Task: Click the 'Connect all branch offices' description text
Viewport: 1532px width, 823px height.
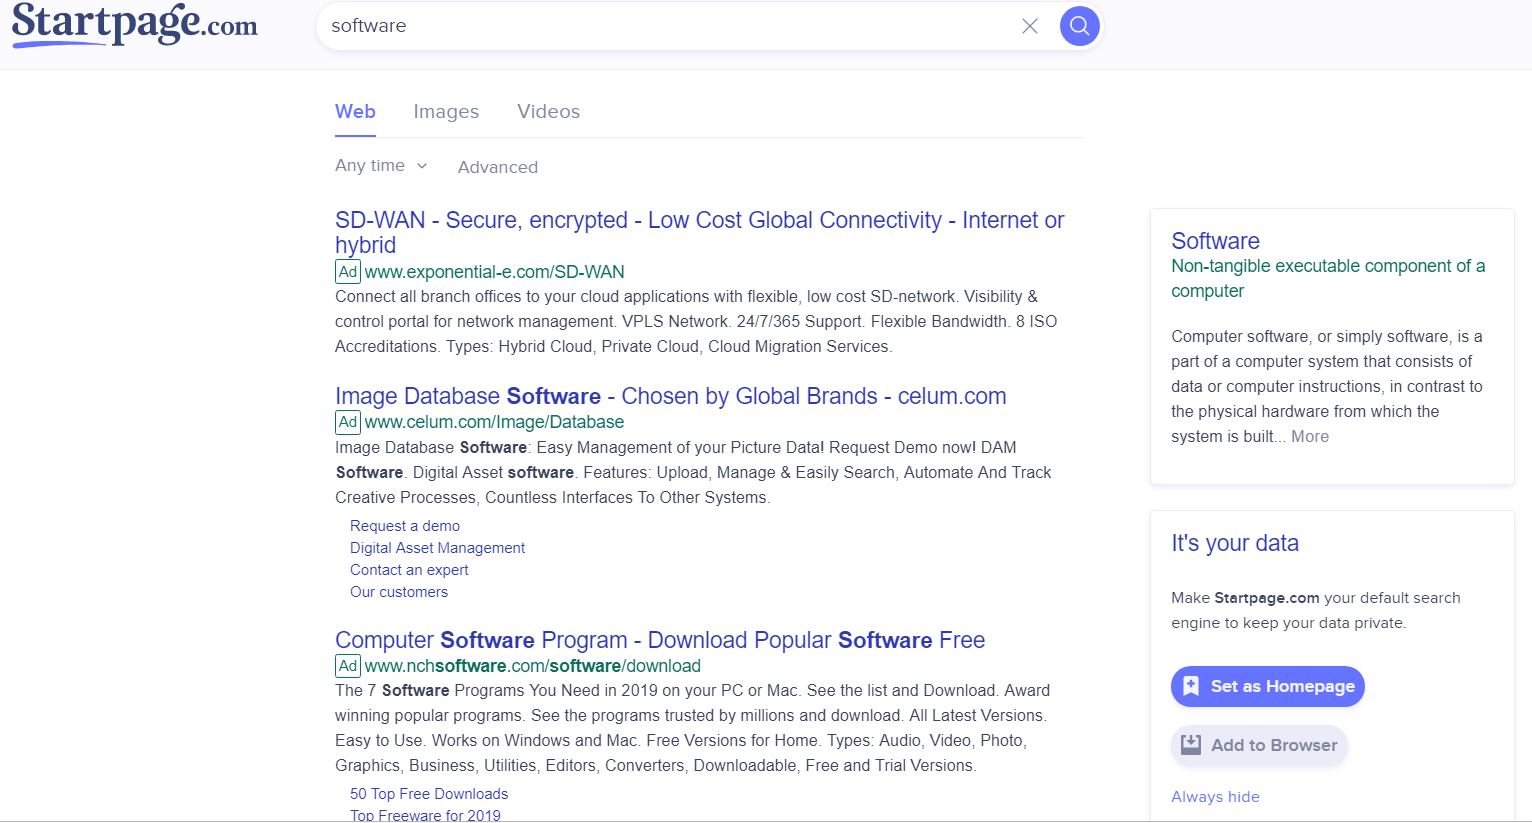Action: click(x=696, y=322)
